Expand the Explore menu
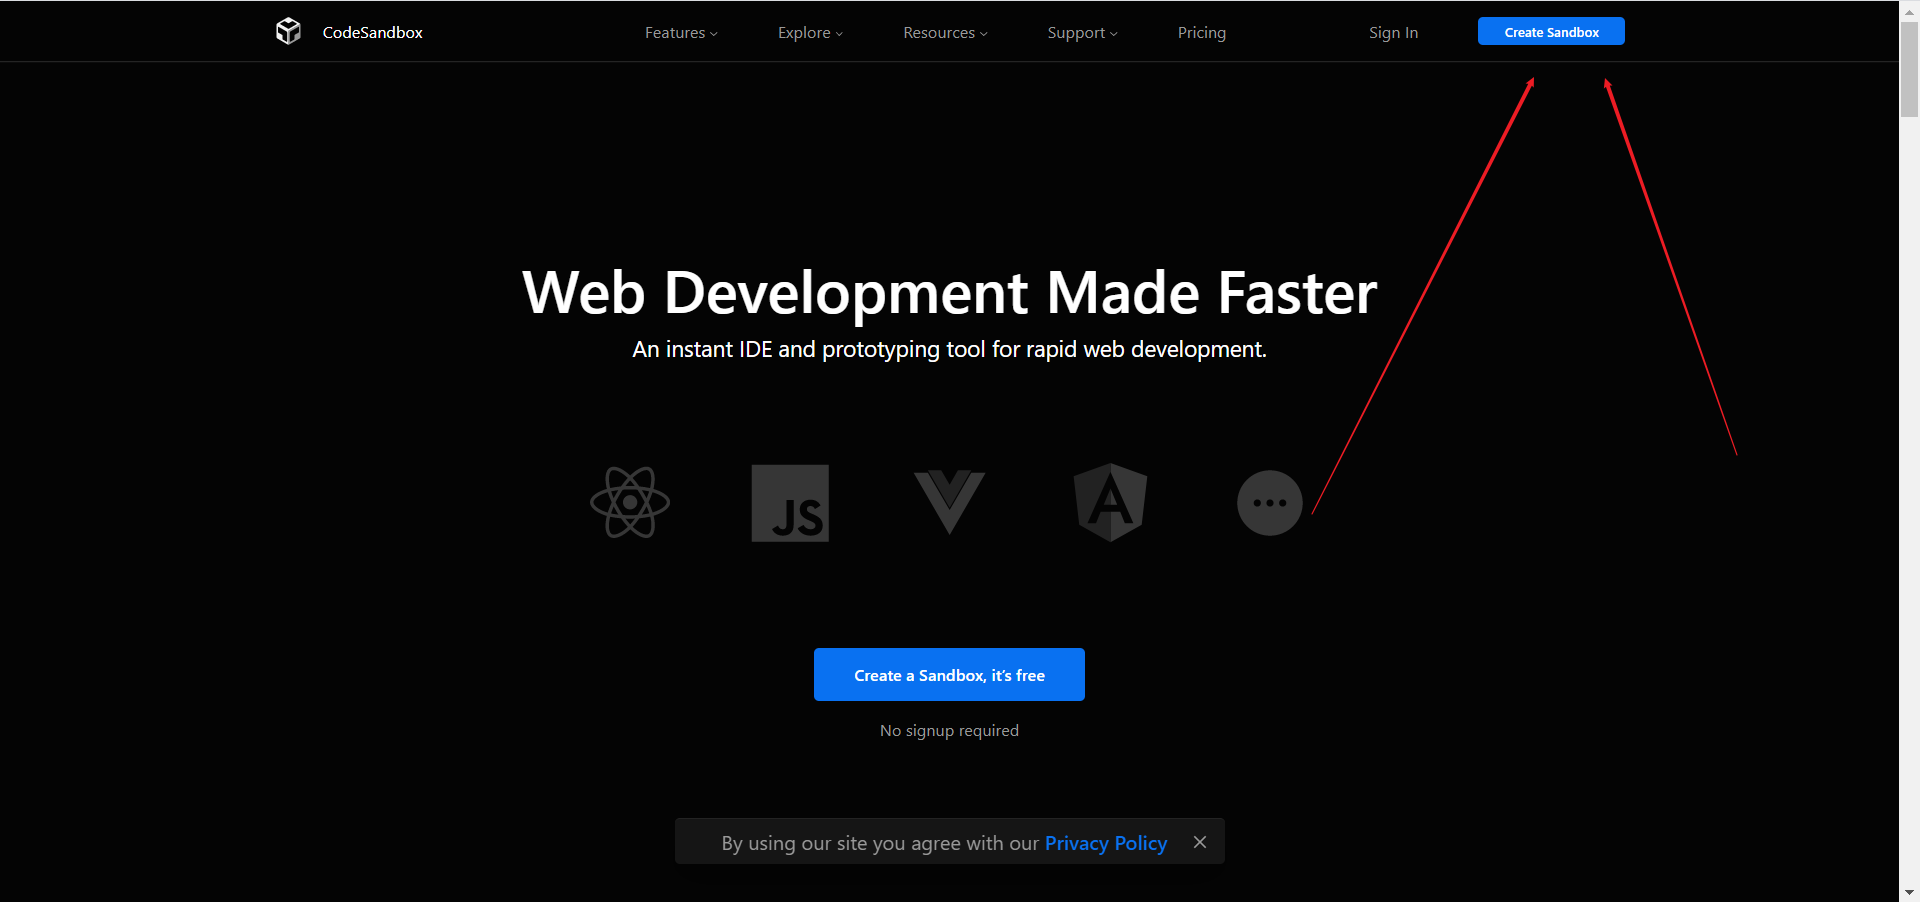This screenshot has height=902, width=1920. coord(810,33)
